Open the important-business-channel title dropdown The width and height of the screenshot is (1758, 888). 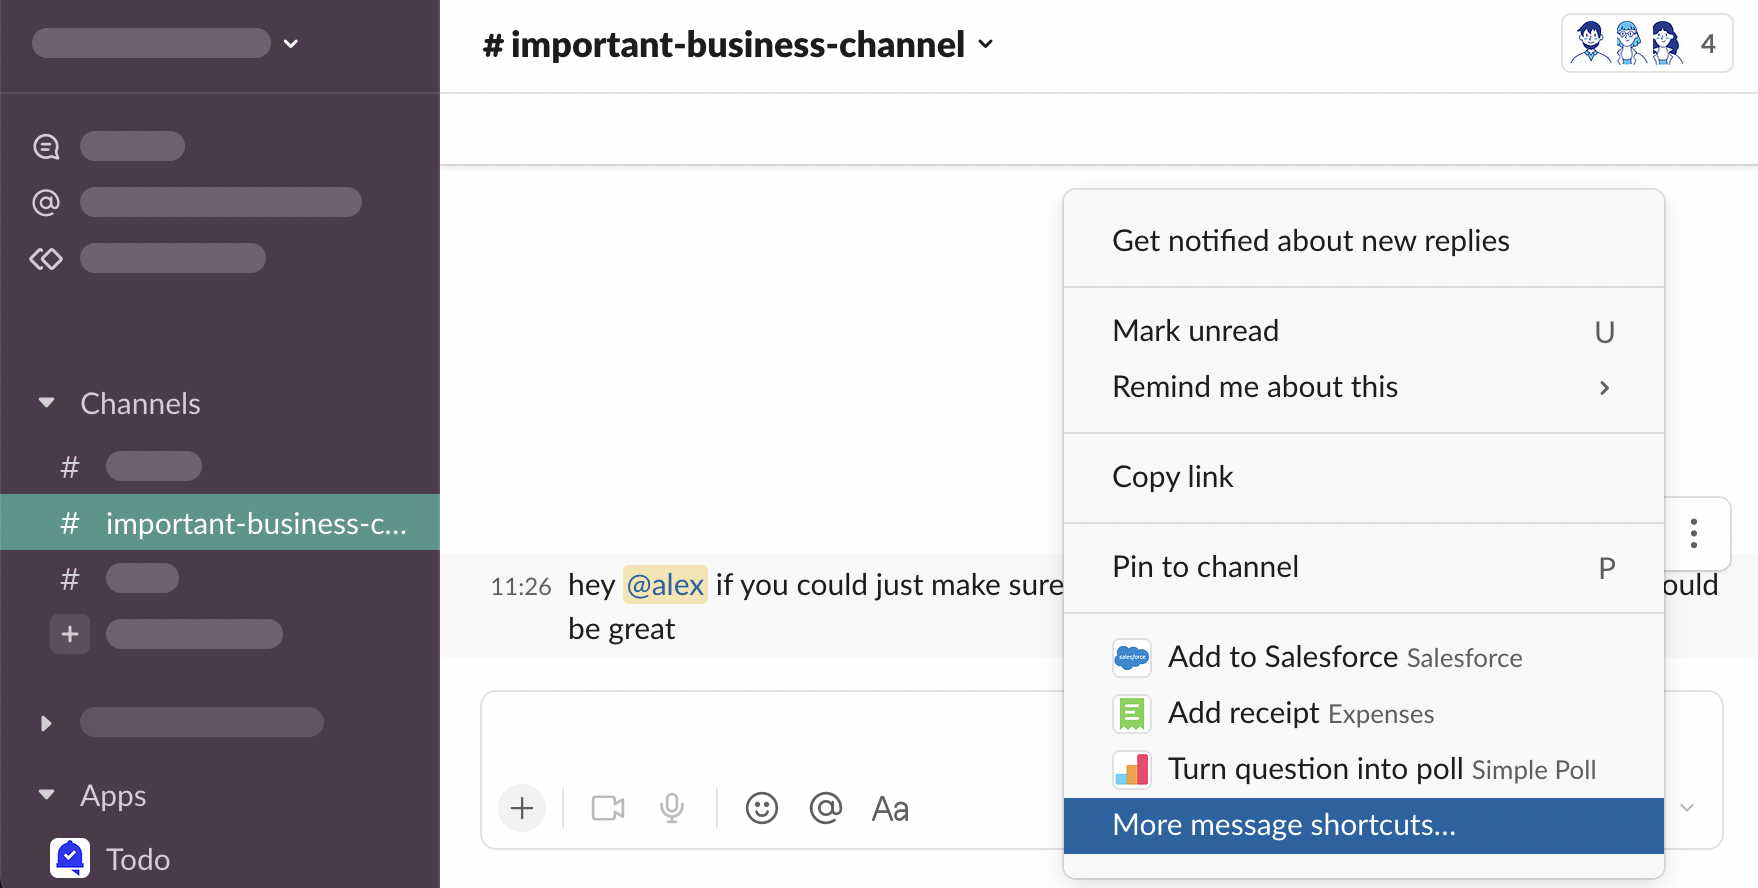pyautogui.click(x=738, y=45)
